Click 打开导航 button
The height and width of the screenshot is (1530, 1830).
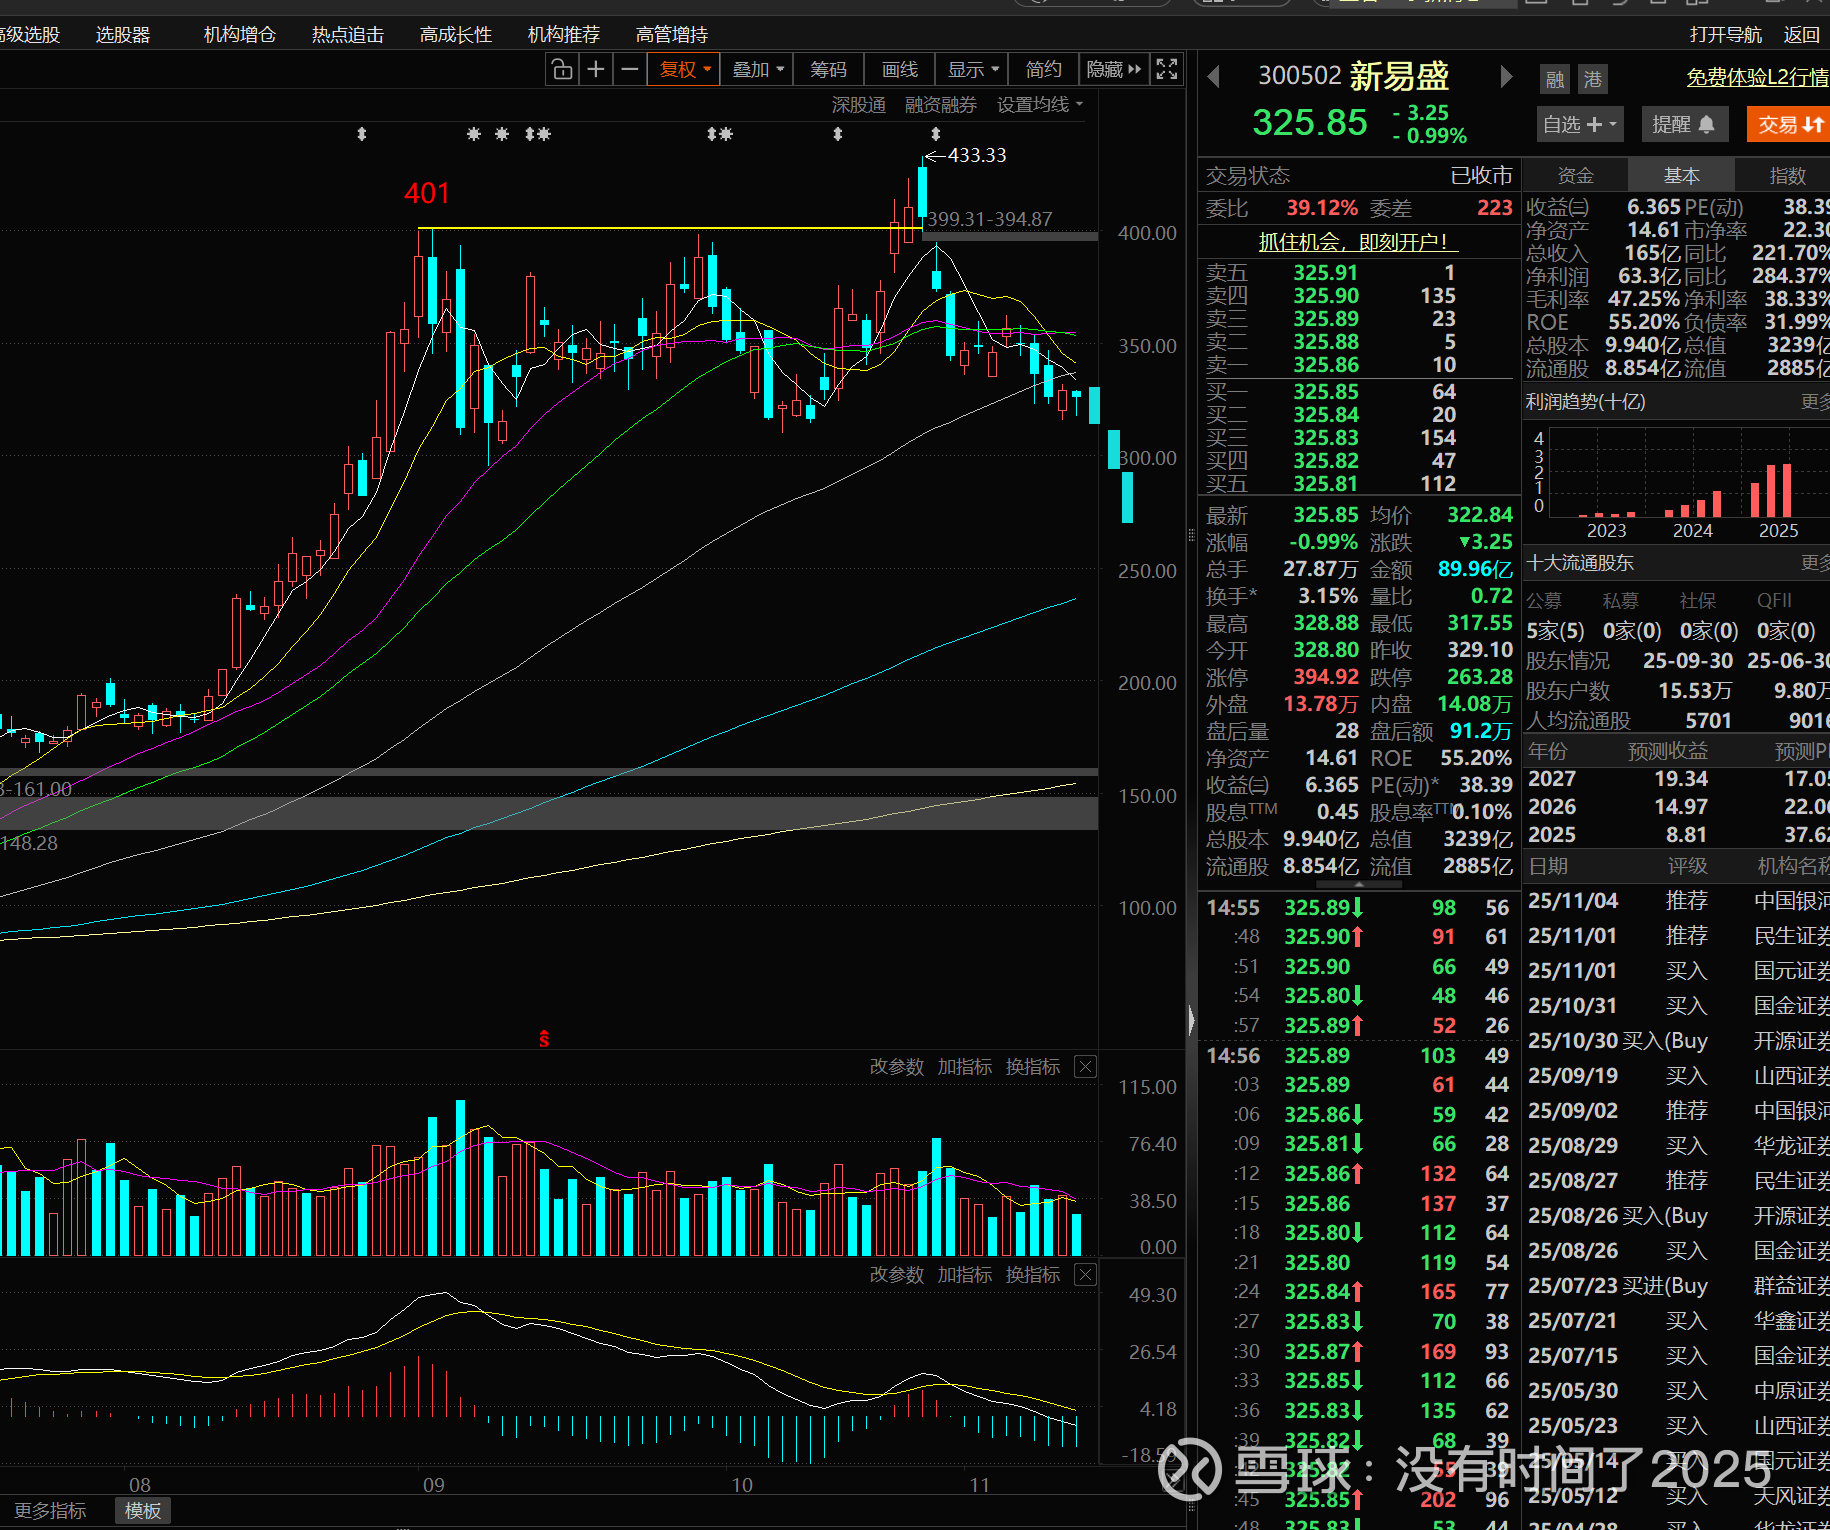coord(1726,35)
